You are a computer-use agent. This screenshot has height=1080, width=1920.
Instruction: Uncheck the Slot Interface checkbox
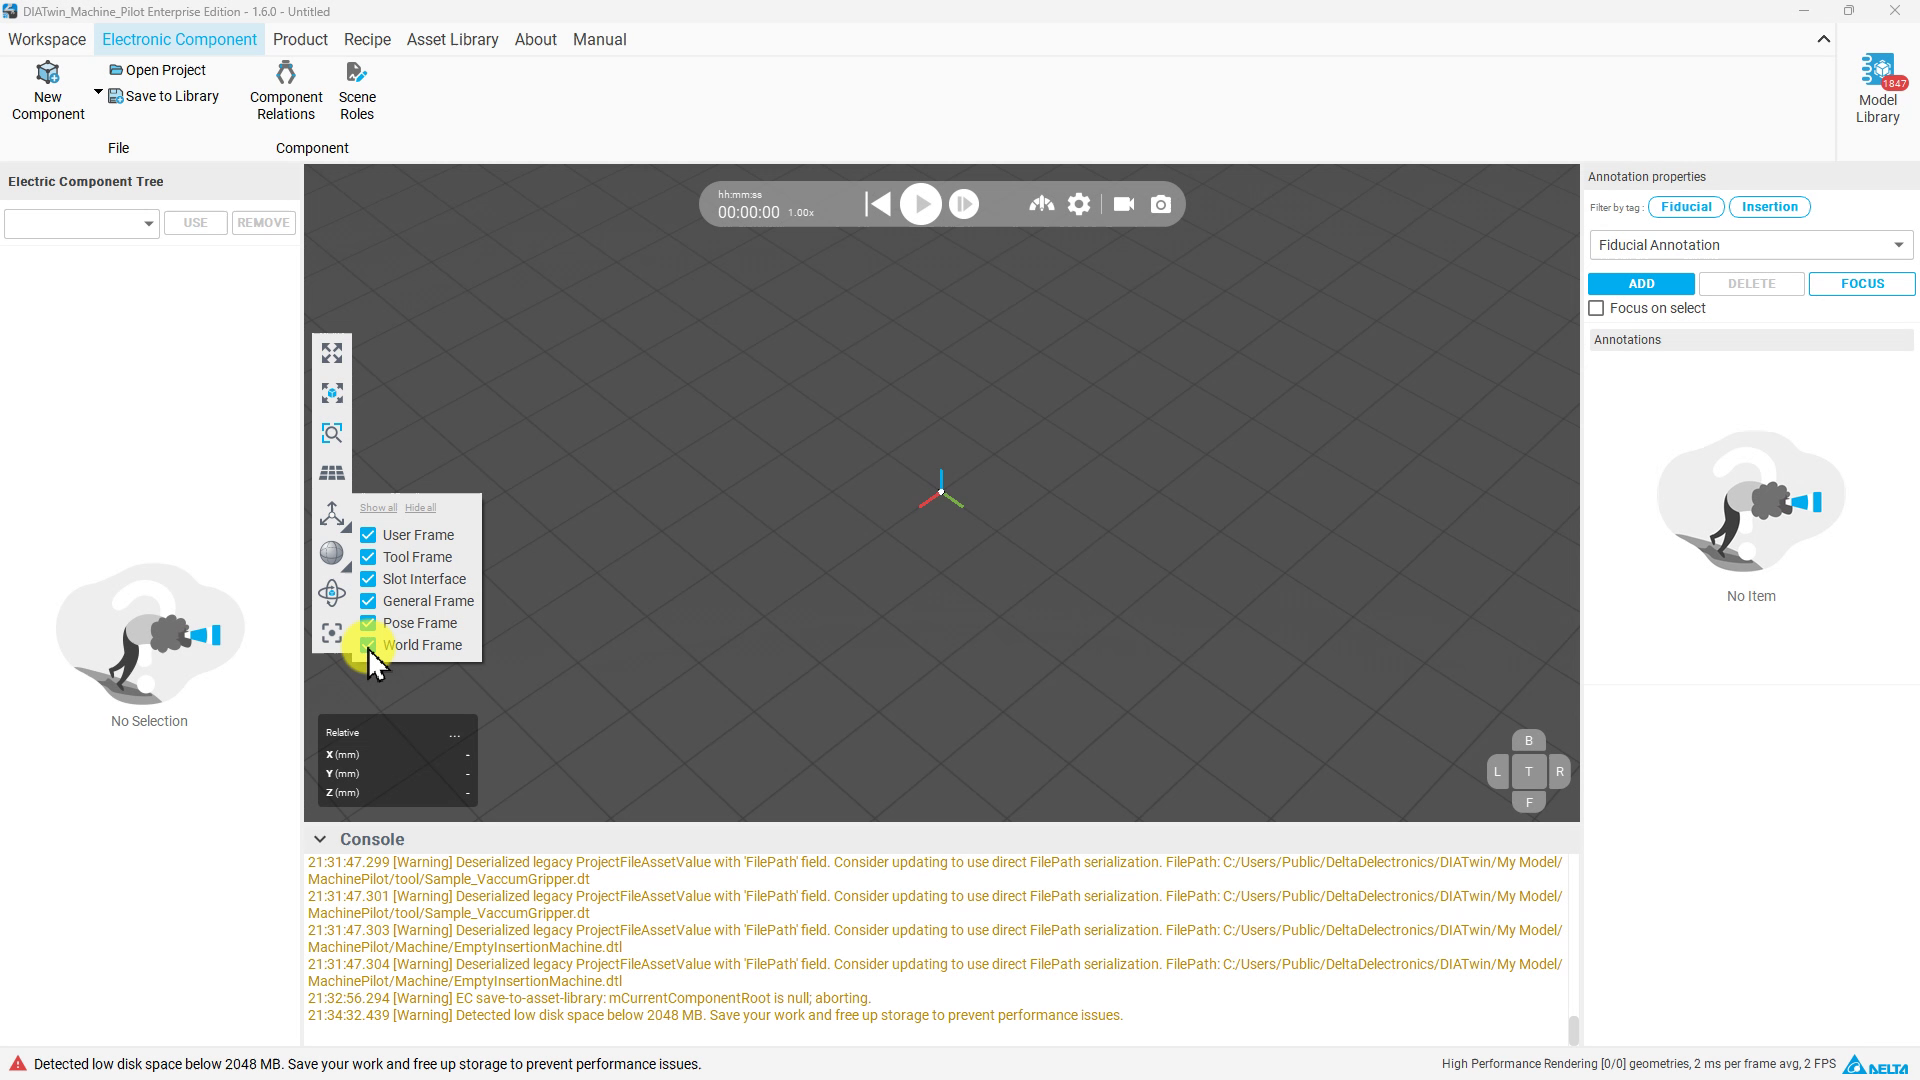coord(368,579)
